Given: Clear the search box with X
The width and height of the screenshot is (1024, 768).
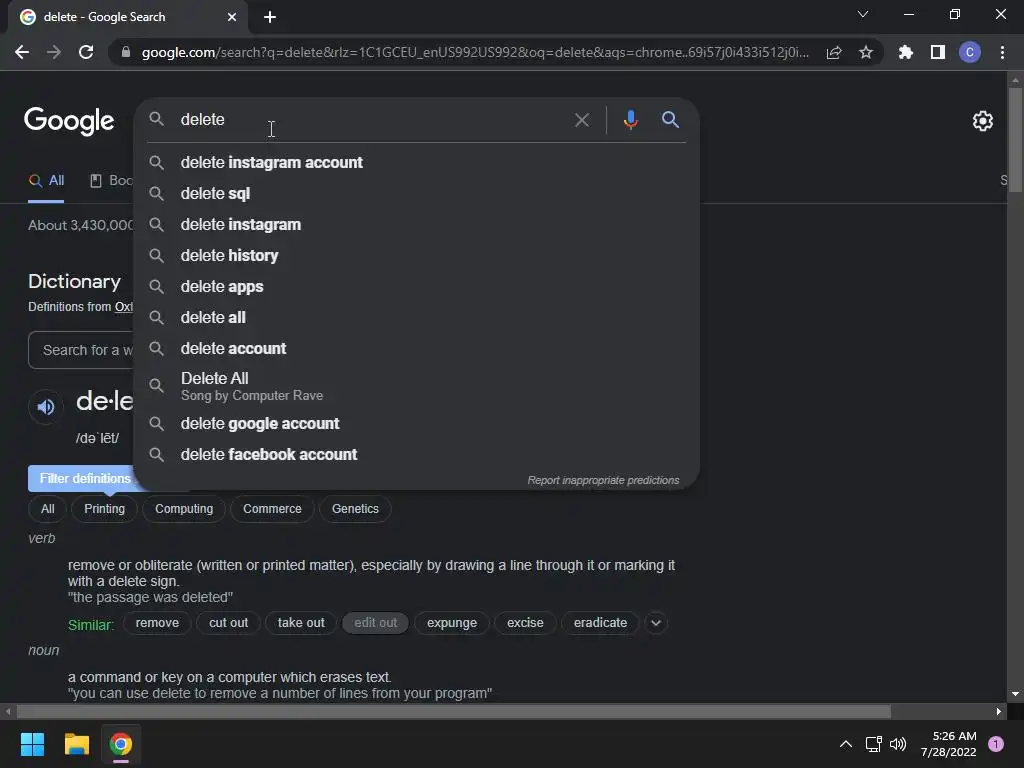Looking at the screenshot, I should pos(581,120).
